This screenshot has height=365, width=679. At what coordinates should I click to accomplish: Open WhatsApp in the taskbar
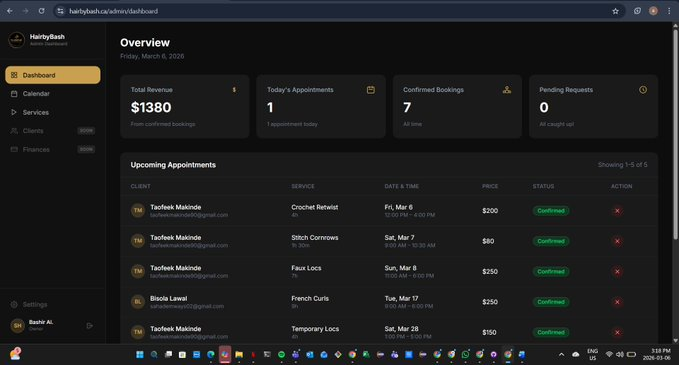[466, 355]
